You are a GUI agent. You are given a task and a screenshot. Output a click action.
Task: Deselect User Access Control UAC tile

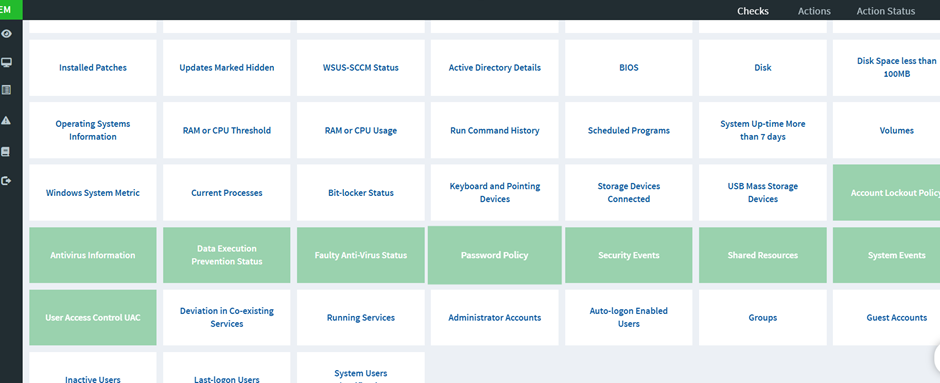(93, 317)
